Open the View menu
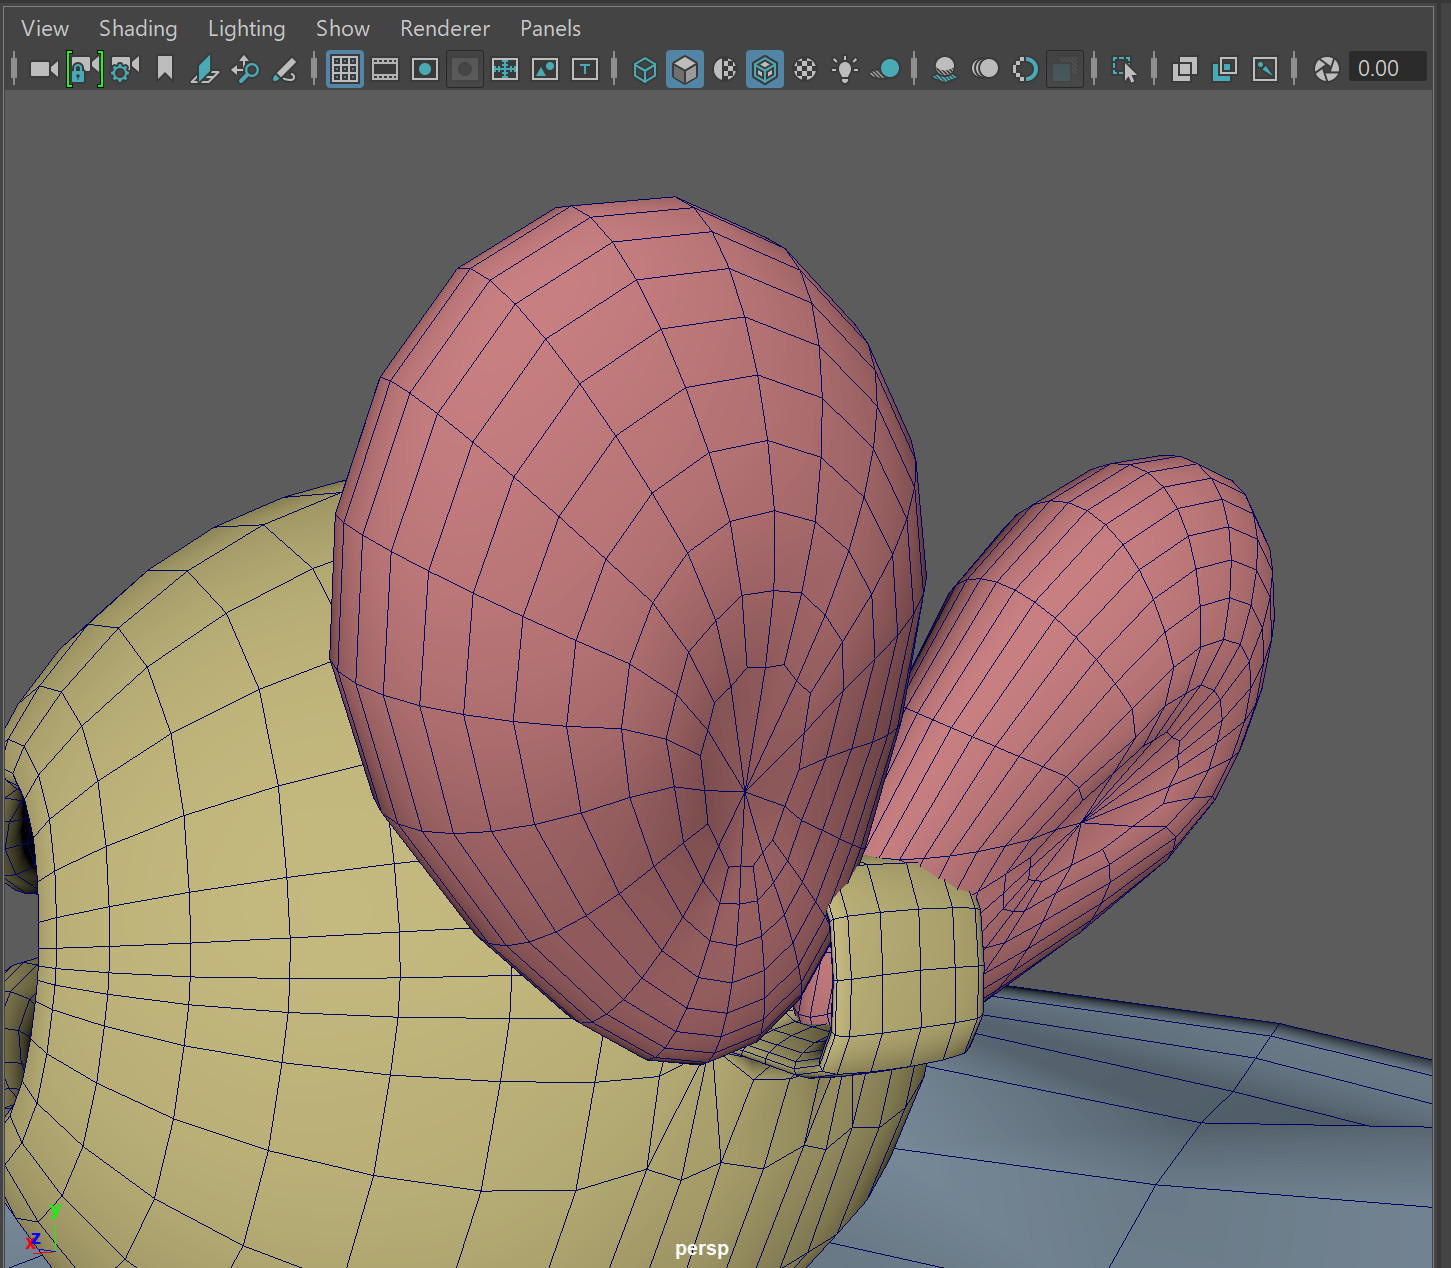 click(x=45, y=28)
